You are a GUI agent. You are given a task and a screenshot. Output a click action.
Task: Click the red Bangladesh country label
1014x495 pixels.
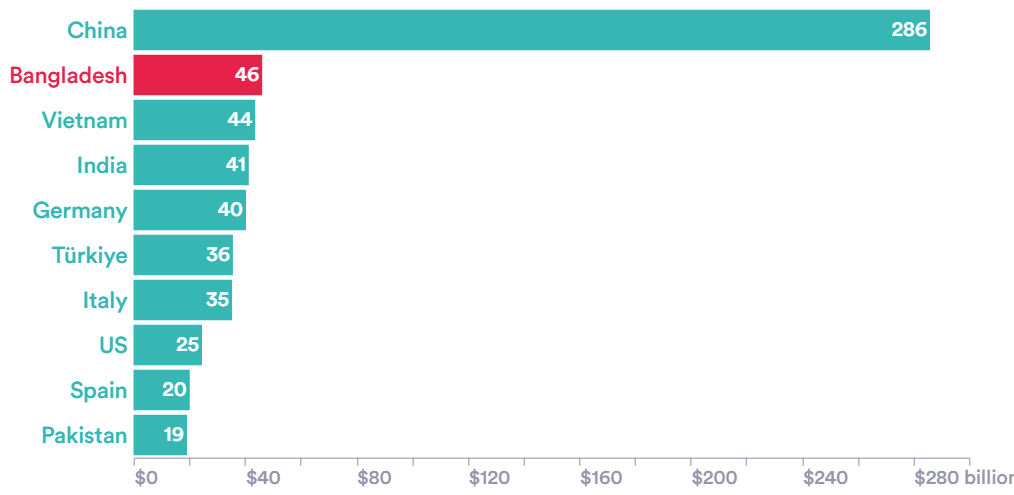69,76
